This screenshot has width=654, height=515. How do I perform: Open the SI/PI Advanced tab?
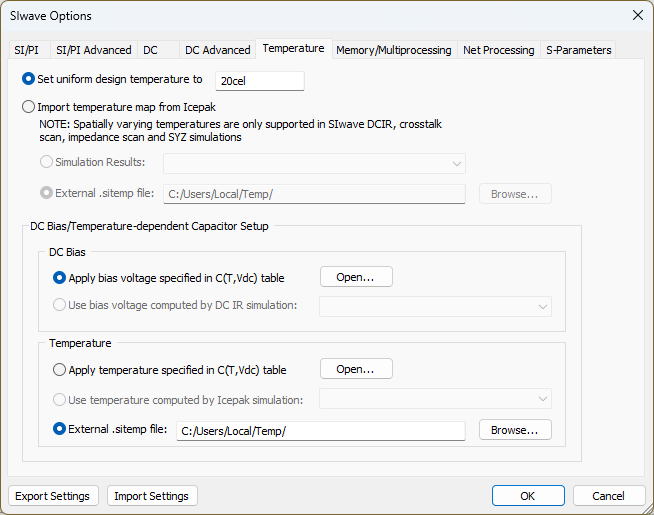[x=93, y=50]
